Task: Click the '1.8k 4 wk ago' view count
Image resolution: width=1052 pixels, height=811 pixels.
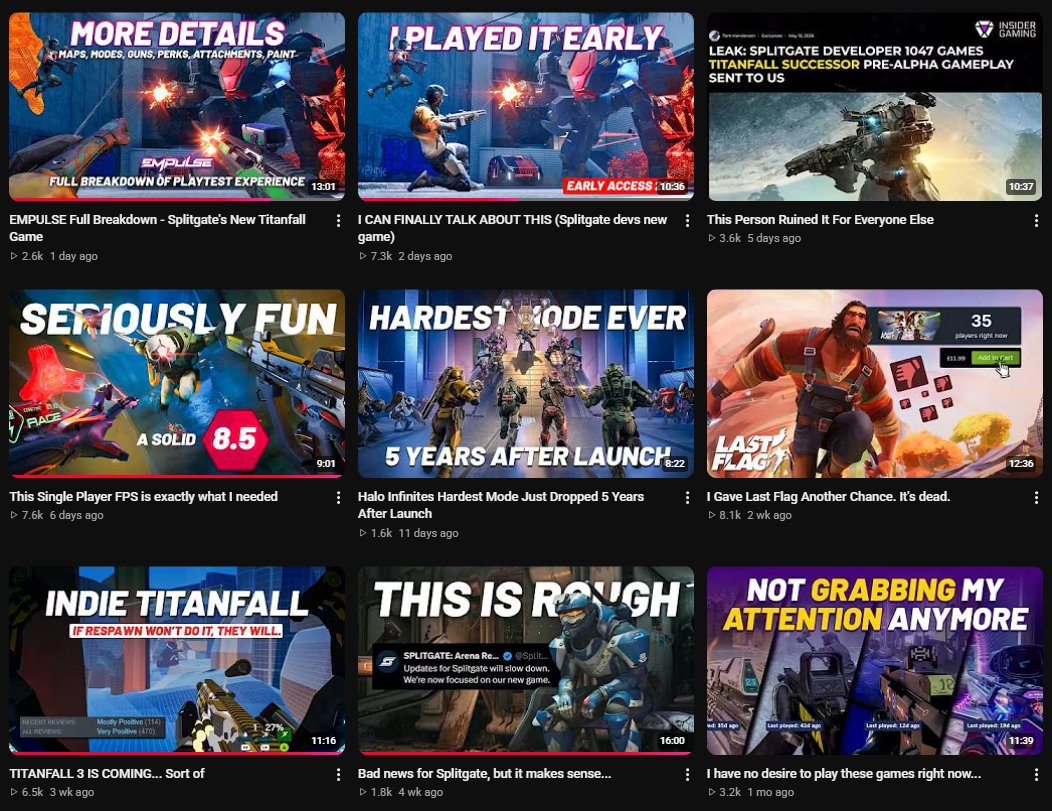Action: [x=401, y=792]
